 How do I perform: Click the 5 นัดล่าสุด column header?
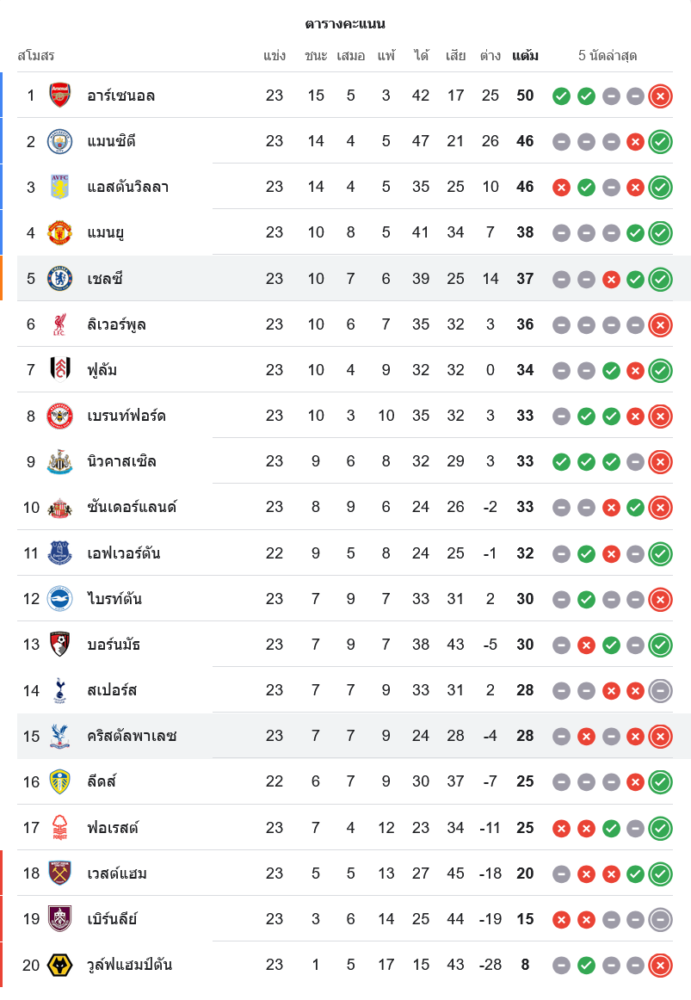point(608,56)
